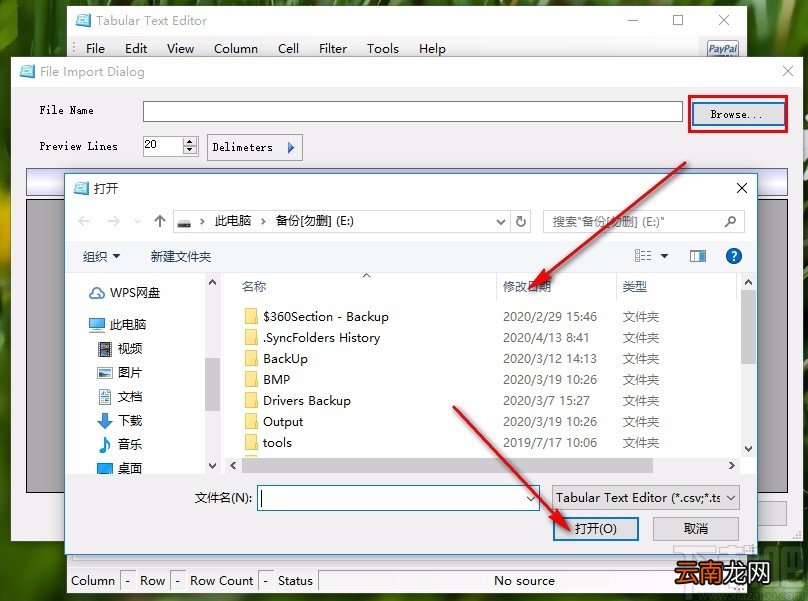Open the help question mark icon
The width and height of the screenshot is (808, 601).
pos(734,256)
